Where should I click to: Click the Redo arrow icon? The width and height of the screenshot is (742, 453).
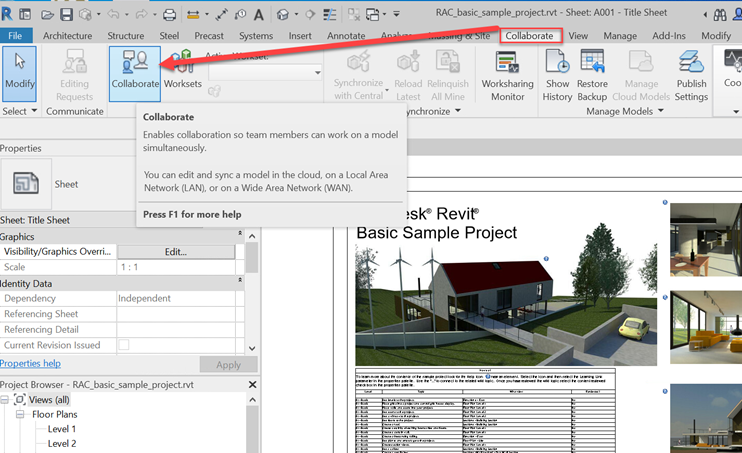click(141, 15)
